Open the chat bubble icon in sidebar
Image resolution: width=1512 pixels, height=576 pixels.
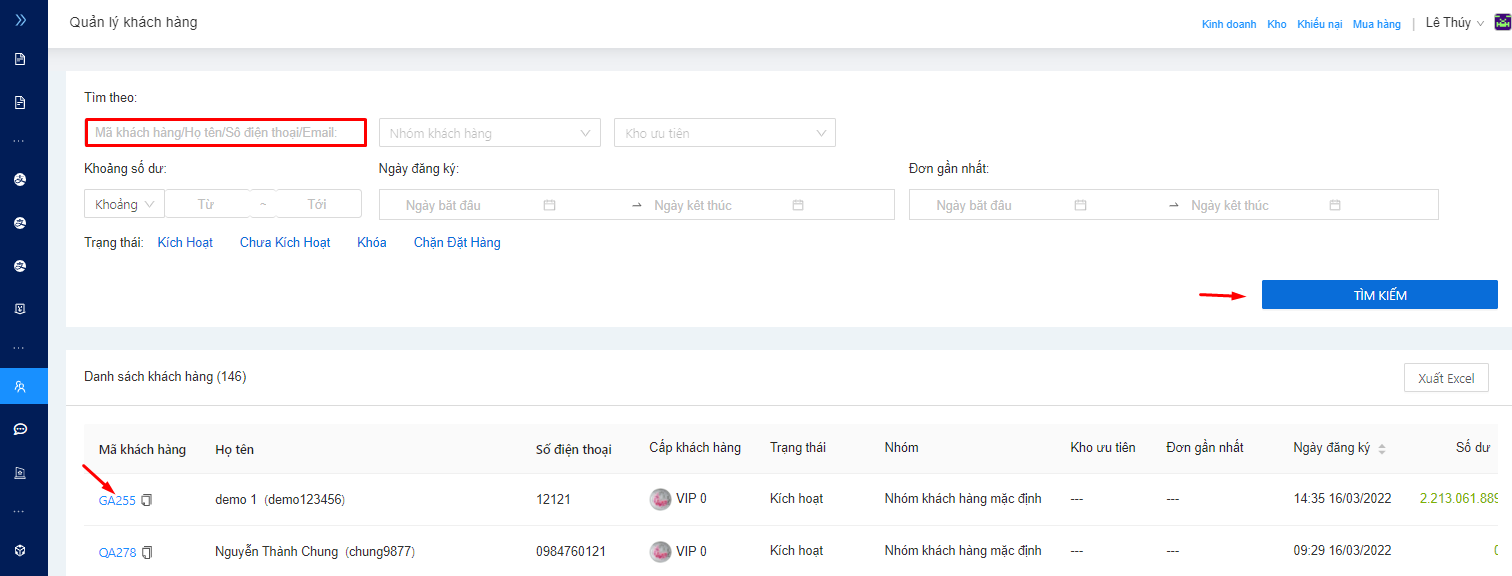tap(20, 429)
